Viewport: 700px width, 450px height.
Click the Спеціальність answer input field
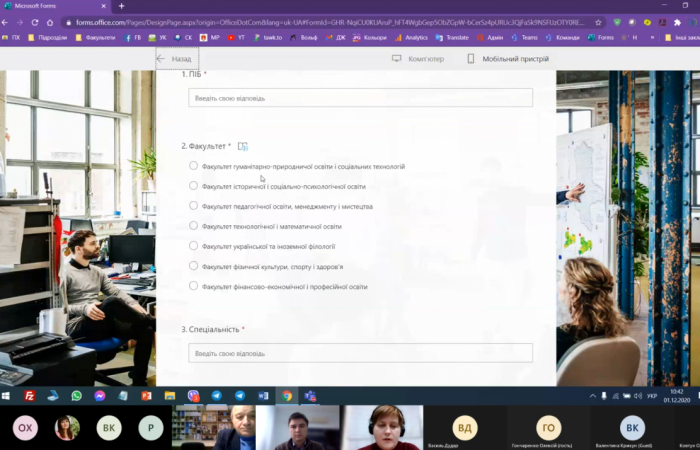[x=360, y=353]
